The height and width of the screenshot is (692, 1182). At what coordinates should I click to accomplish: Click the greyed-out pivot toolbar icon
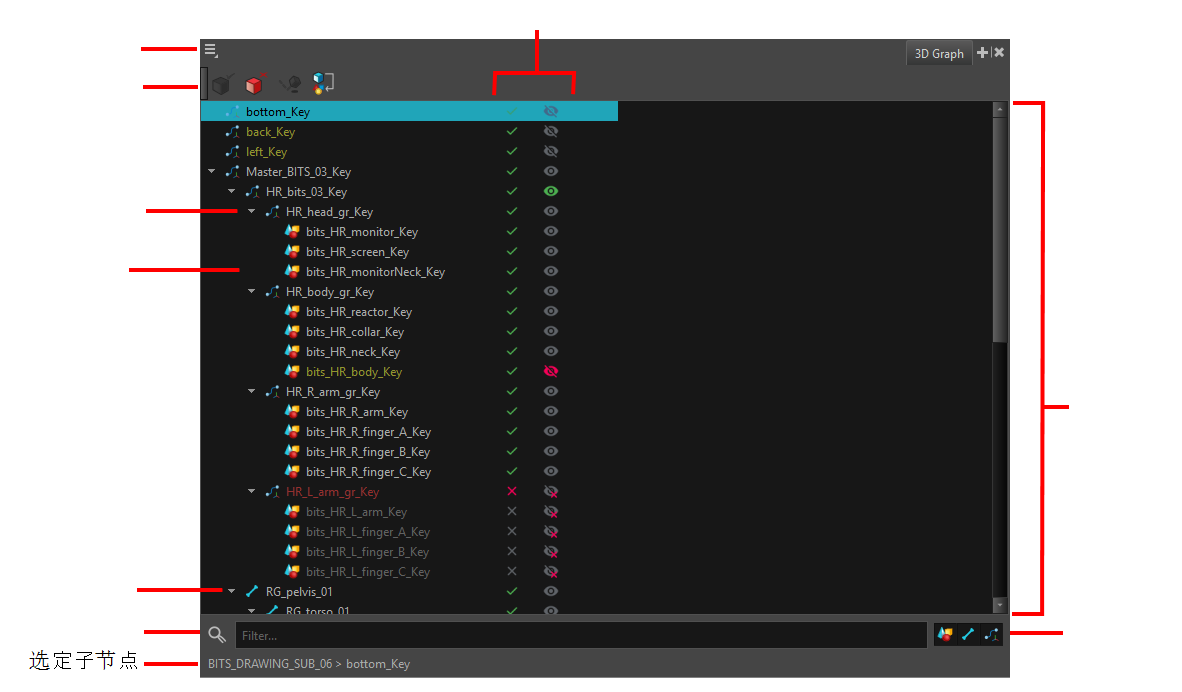[x=290, y=84]
